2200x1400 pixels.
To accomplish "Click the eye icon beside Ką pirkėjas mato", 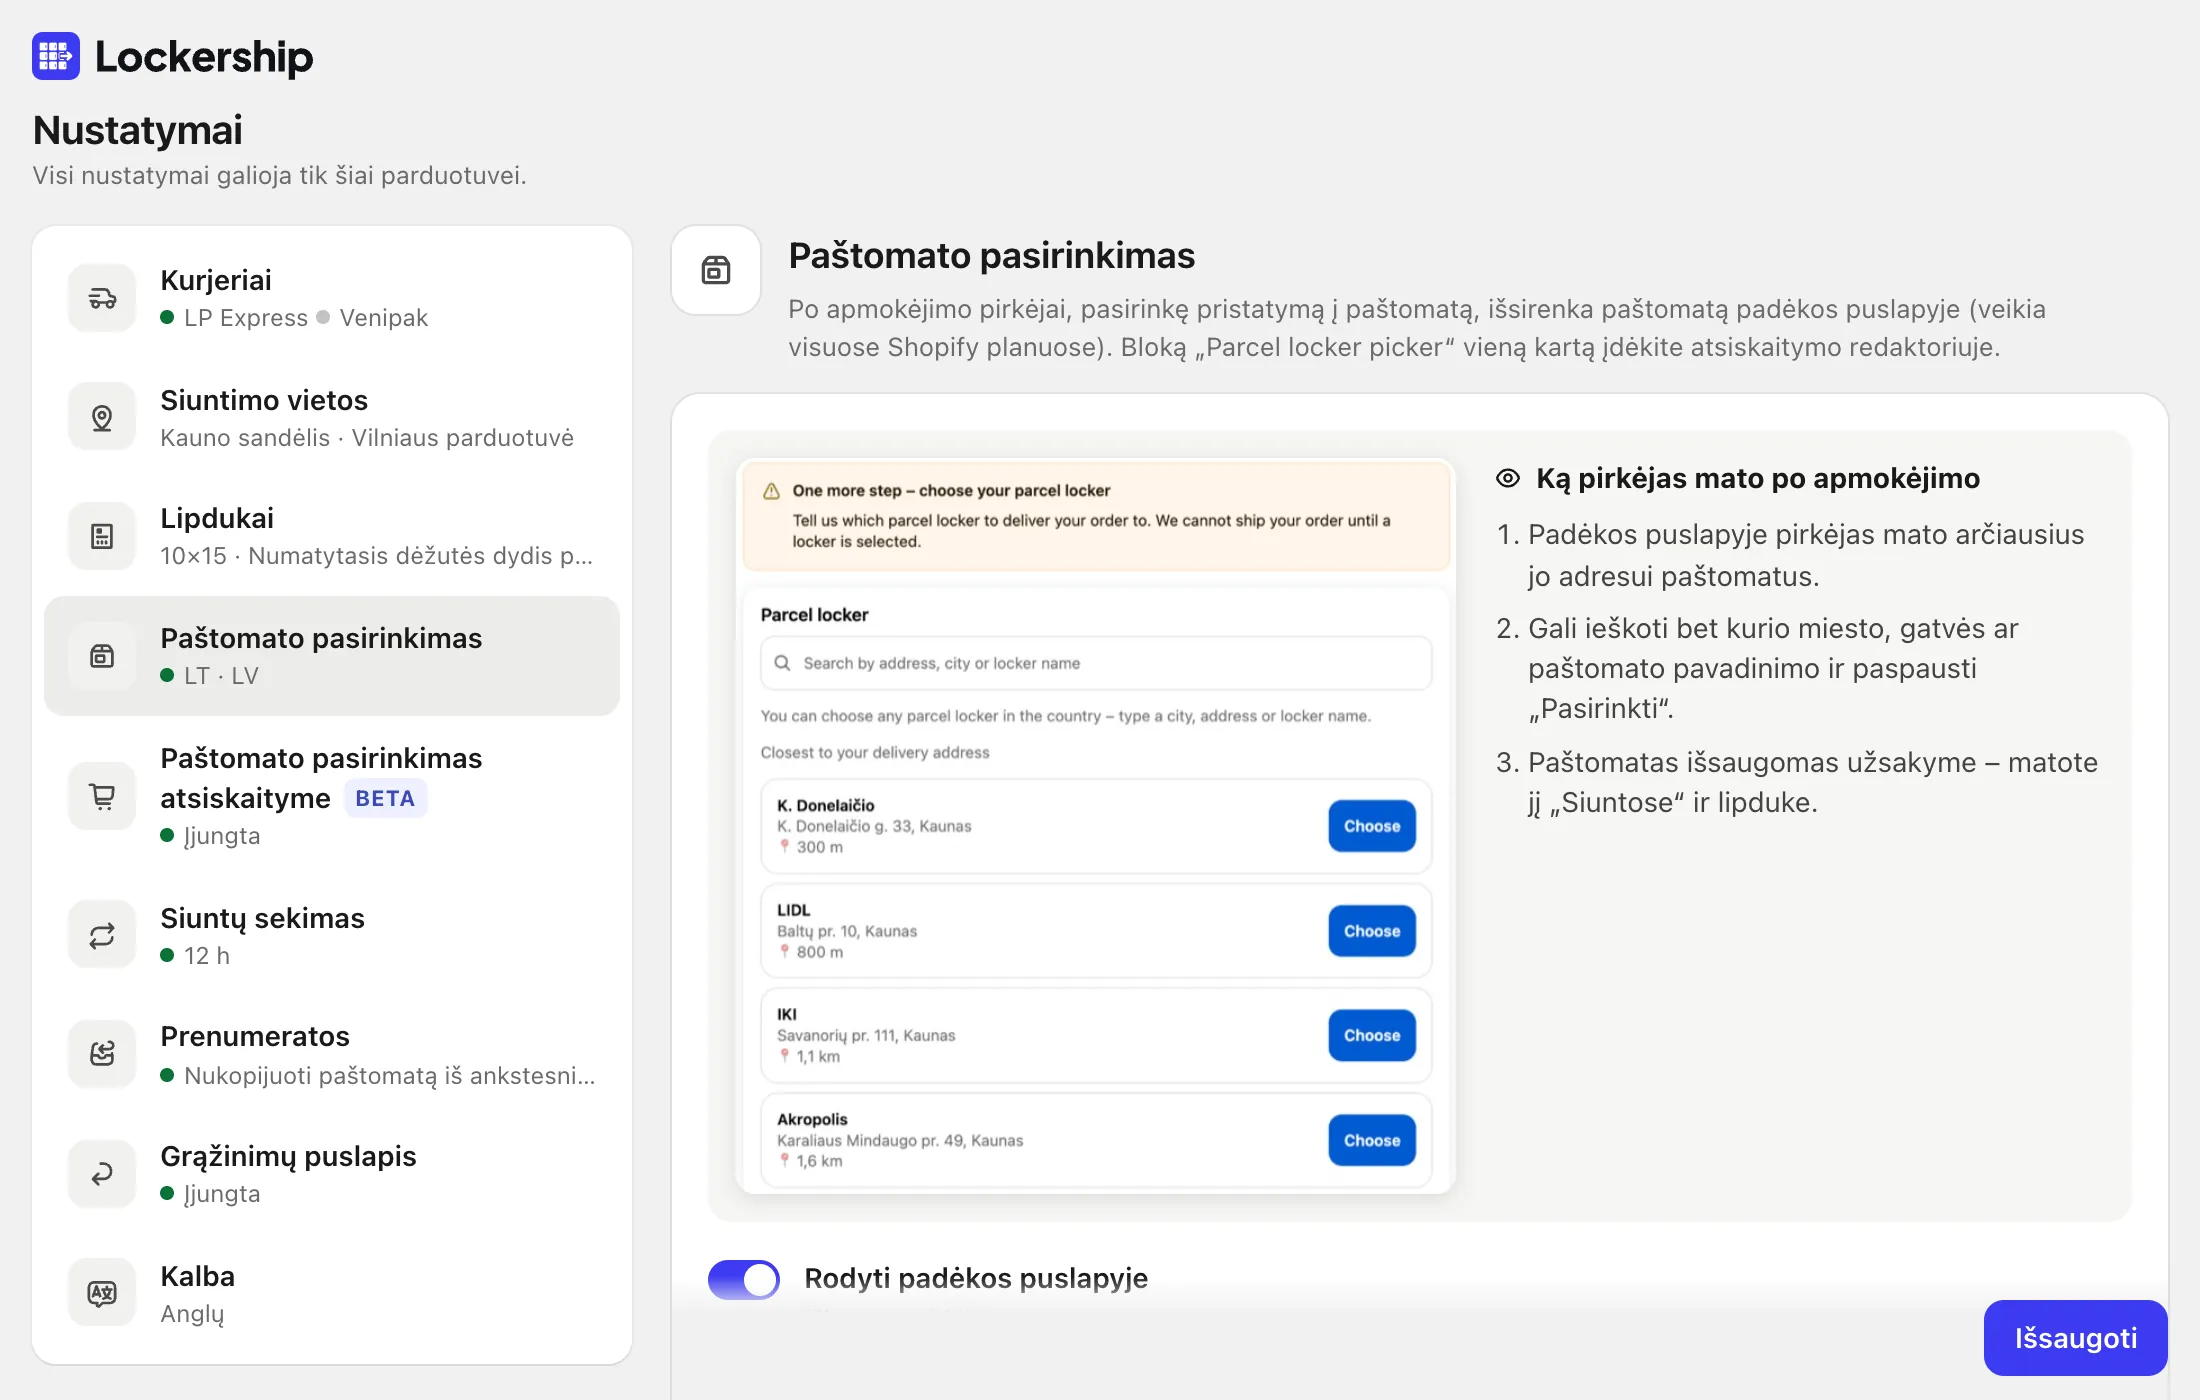I will coord(1508,478).
